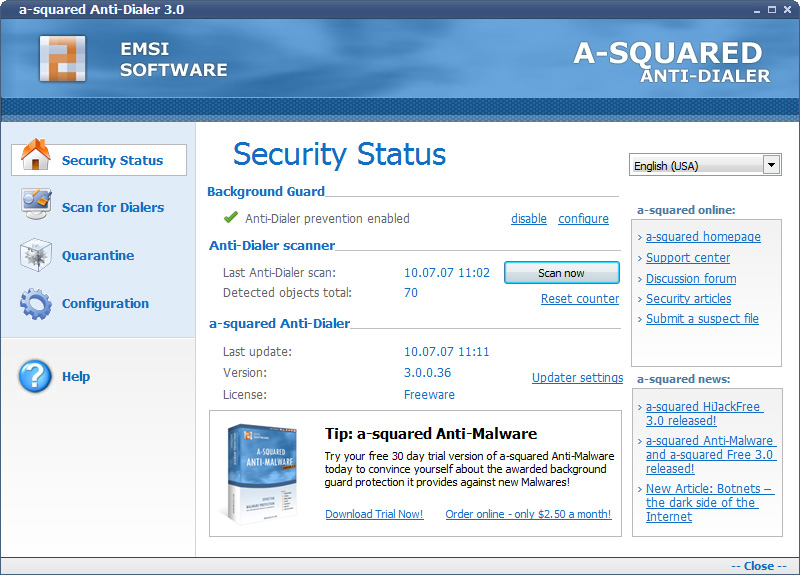The height and width of the screenshot is (575, 800).
Task: Open the Support center link
Action: (x=688, y=258)
